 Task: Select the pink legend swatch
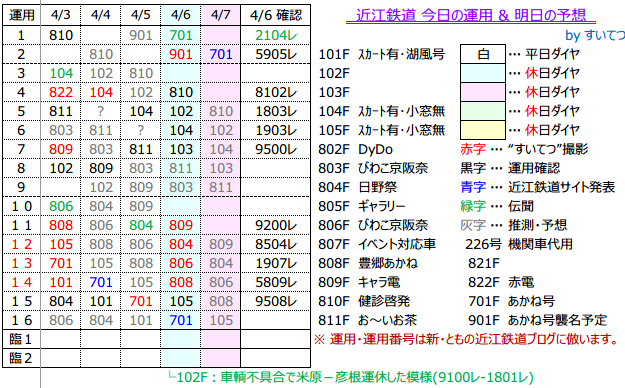point(483,92)
